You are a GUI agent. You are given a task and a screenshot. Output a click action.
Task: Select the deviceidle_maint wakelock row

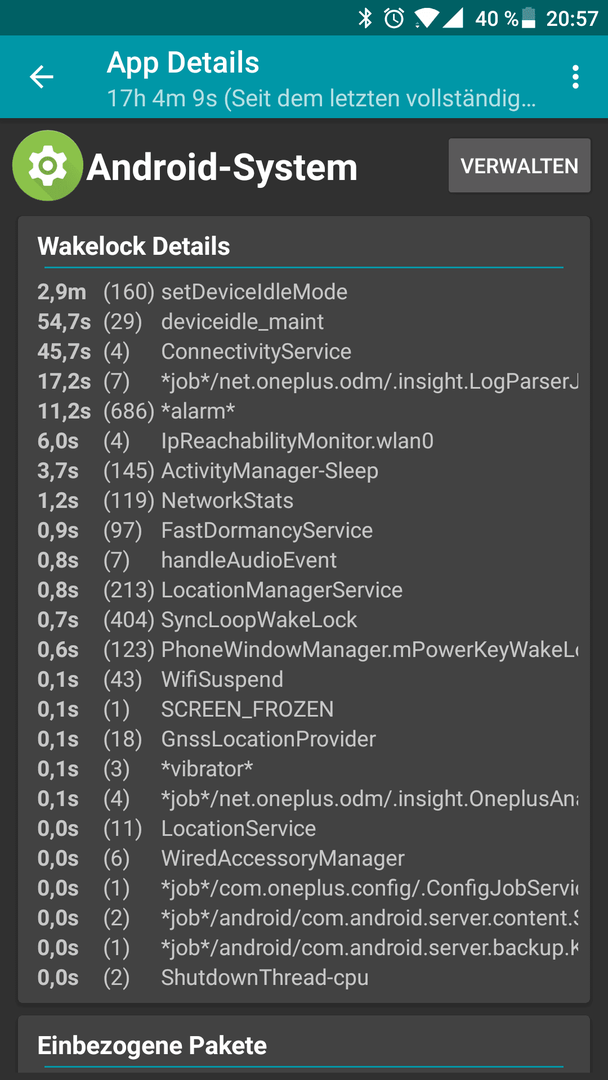(304, 322)
